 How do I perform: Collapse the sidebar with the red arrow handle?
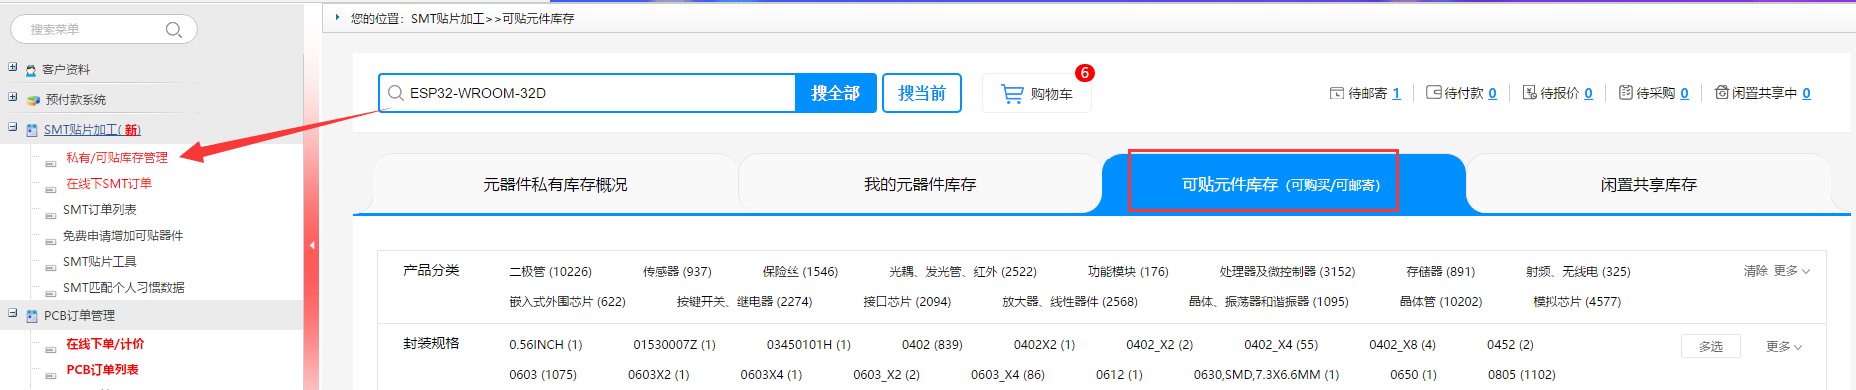coord(311,245)
